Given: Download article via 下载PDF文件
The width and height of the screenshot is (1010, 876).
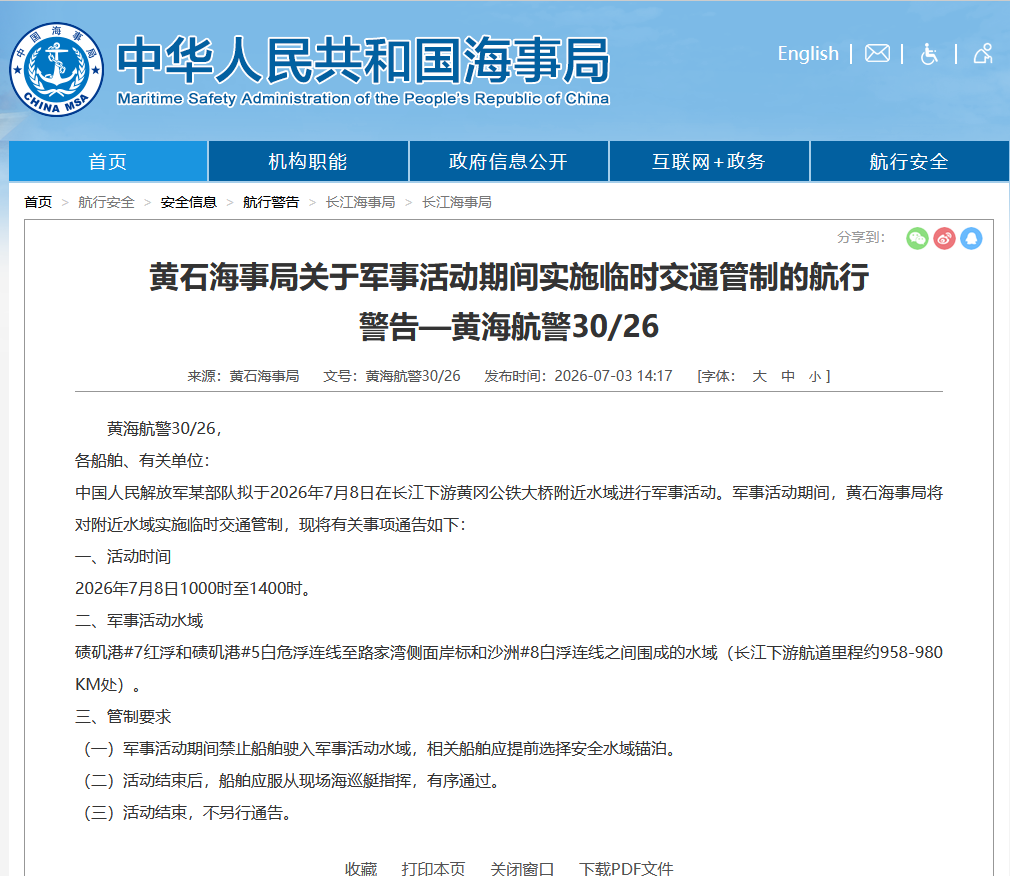Looking at the screenshot, I should (626, 868).
